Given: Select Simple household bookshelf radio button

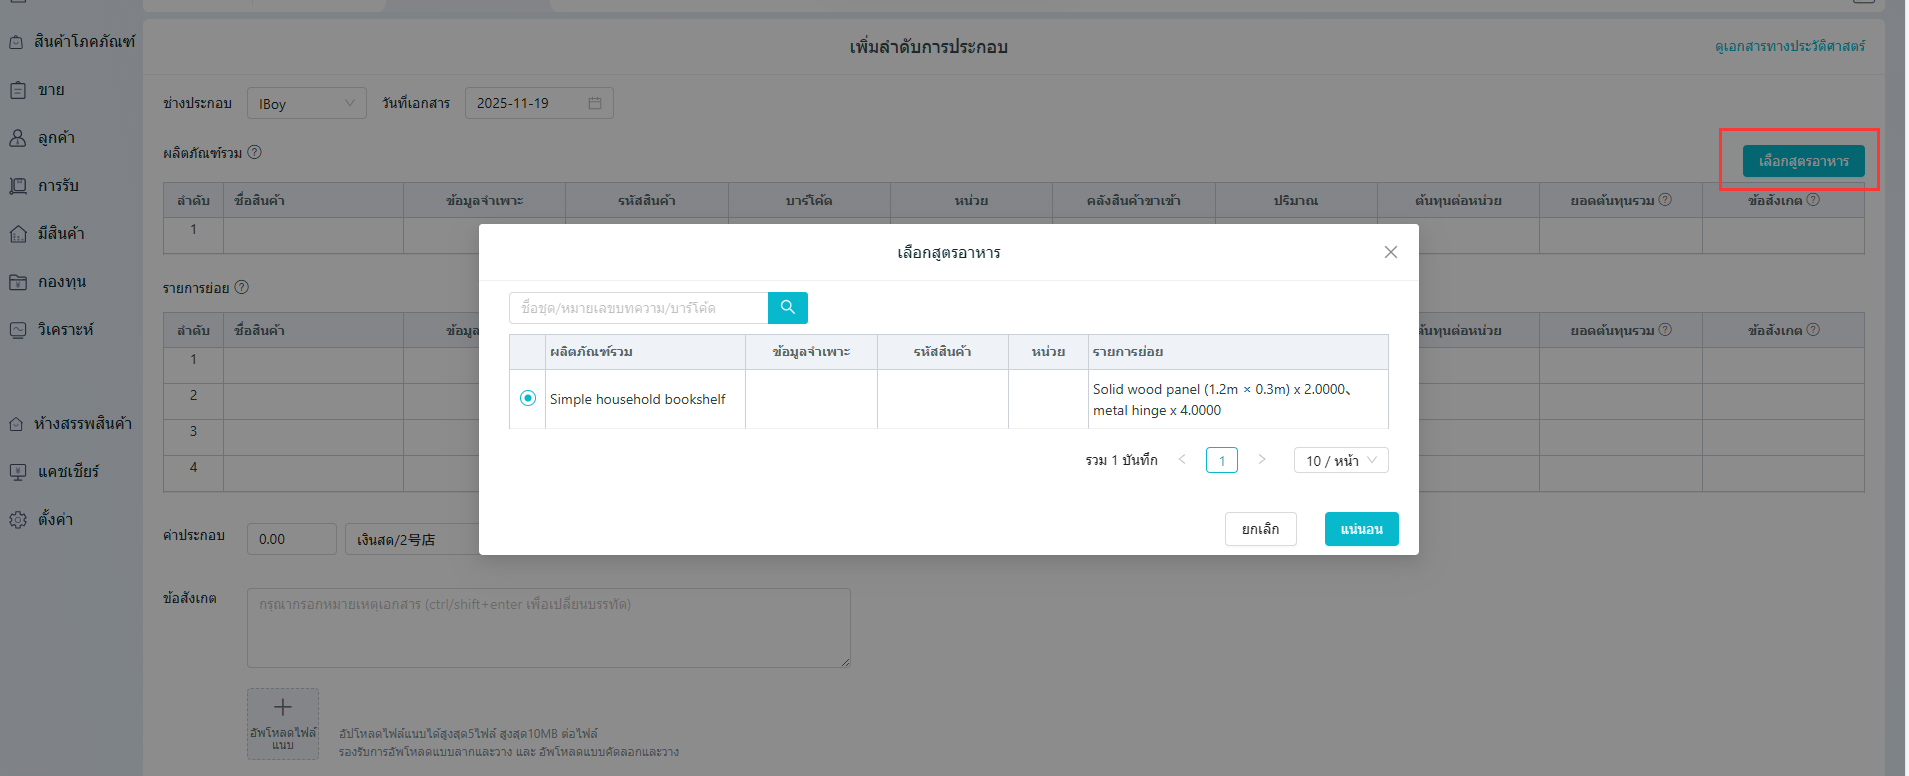Looking at the screenshot, I should click(528, 398).
